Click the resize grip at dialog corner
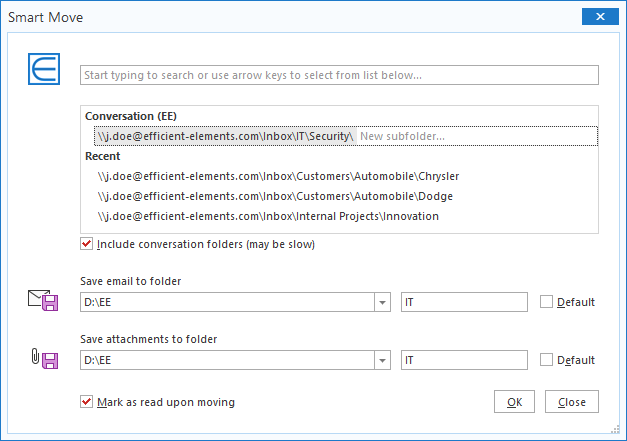Screen dimensions: 627x441 (x=615, y=429)
